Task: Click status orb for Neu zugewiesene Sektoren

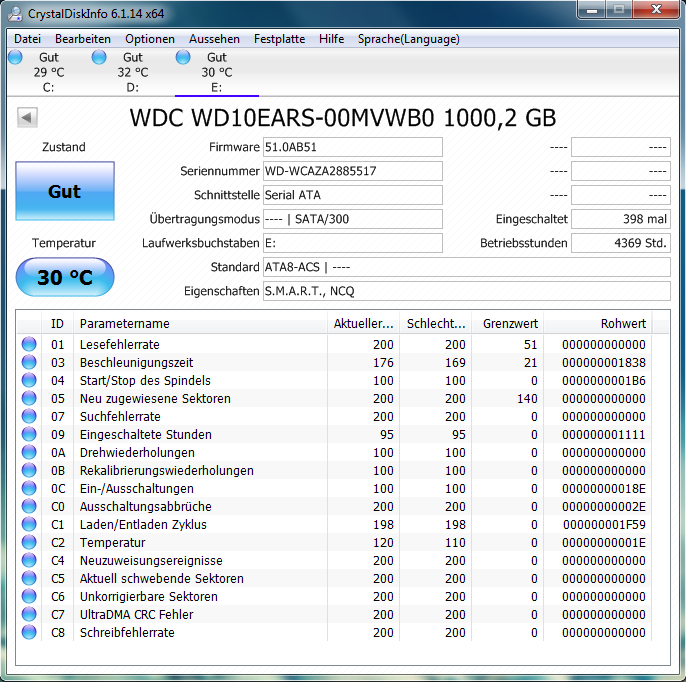Action: click(x=29, y=398)
